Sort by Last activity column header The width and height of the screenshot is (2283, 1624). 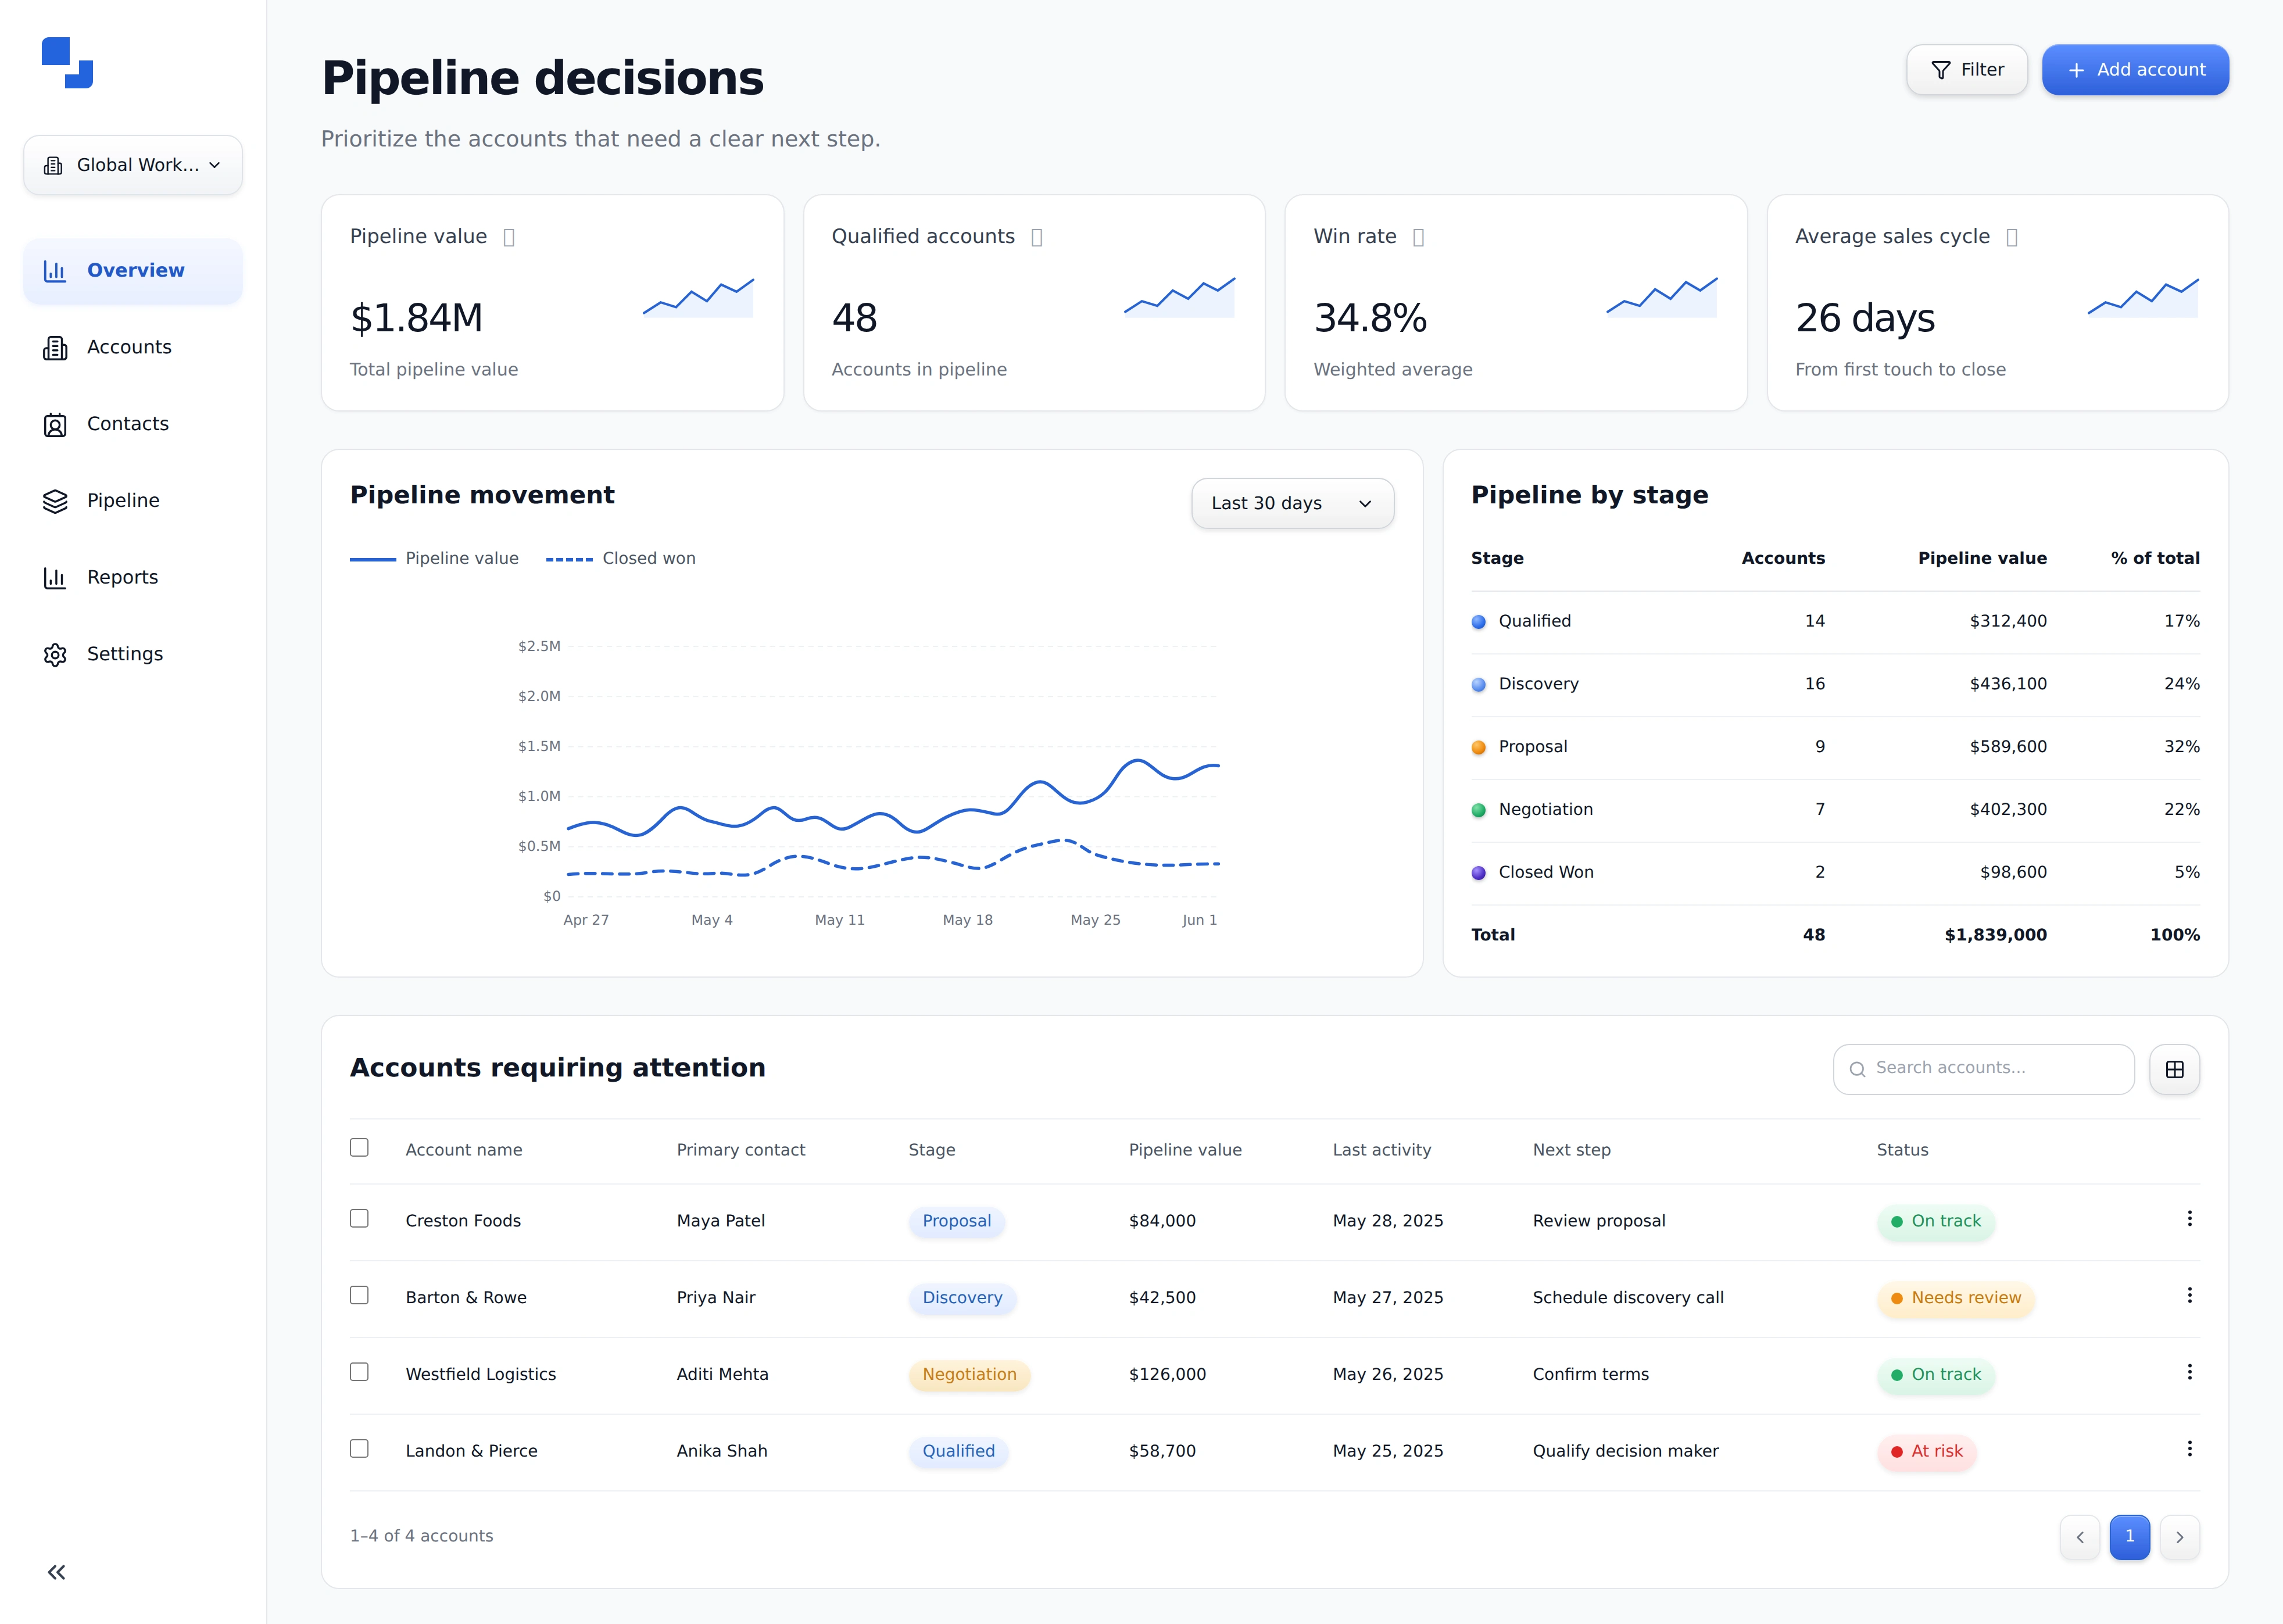click(x=1381, y=1150)
